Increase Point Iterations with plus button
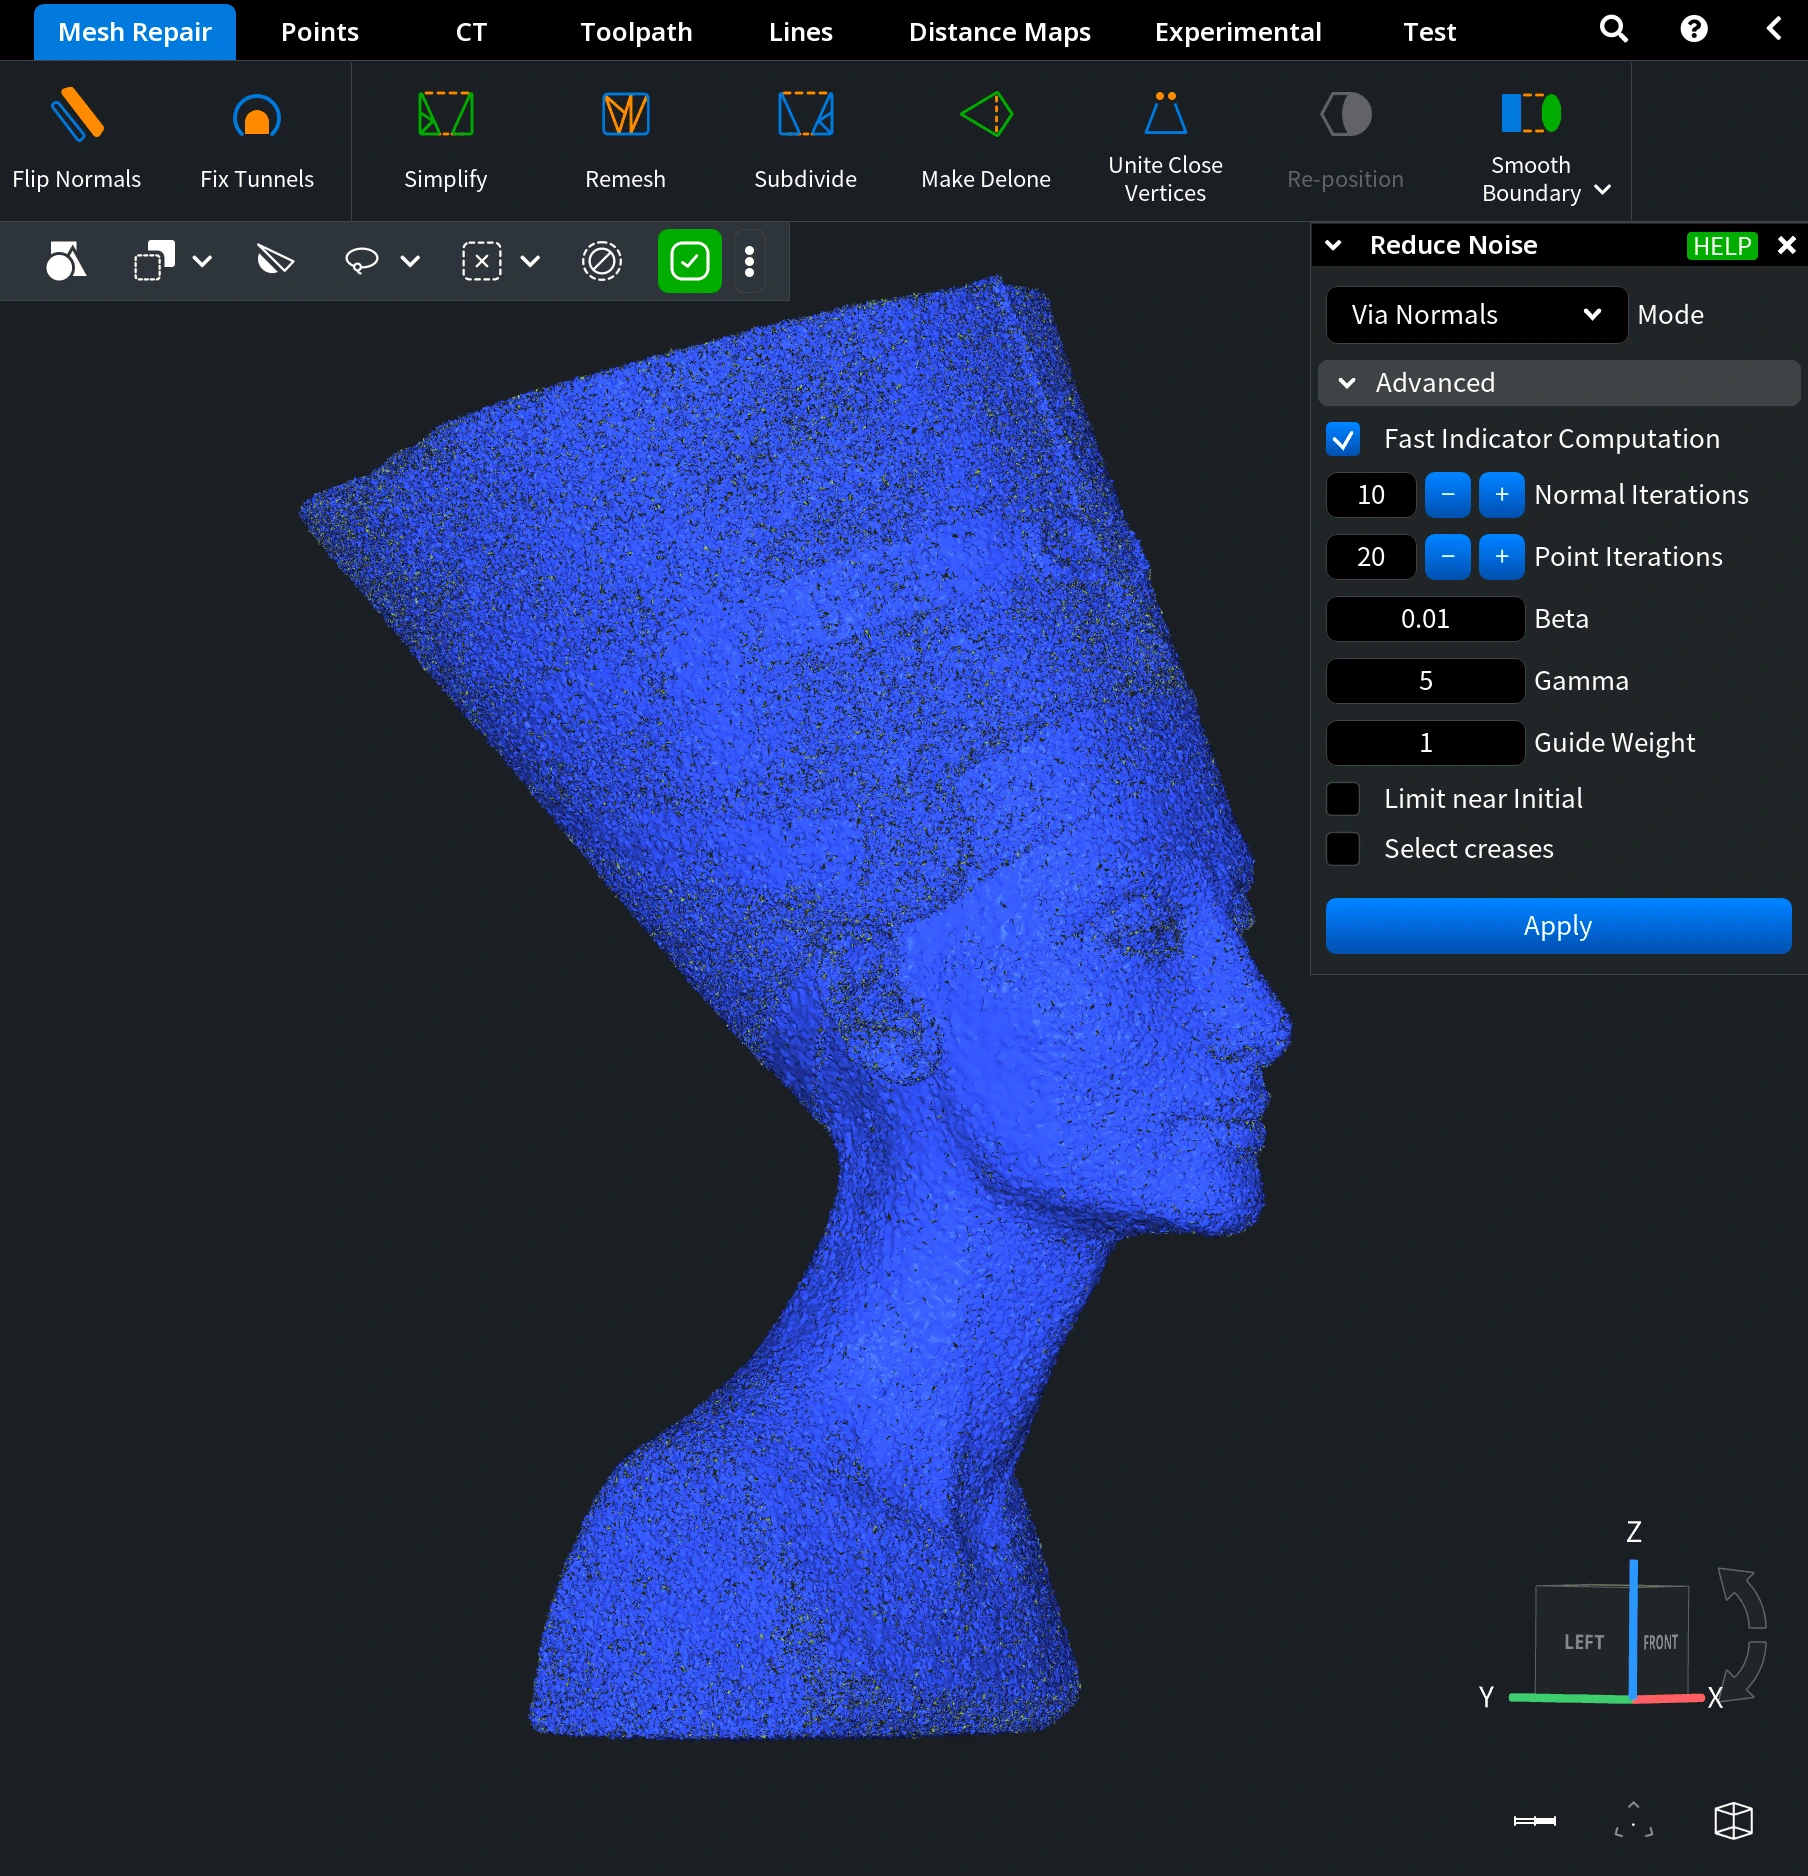1808x1876 pixels. click(1502, 557)
